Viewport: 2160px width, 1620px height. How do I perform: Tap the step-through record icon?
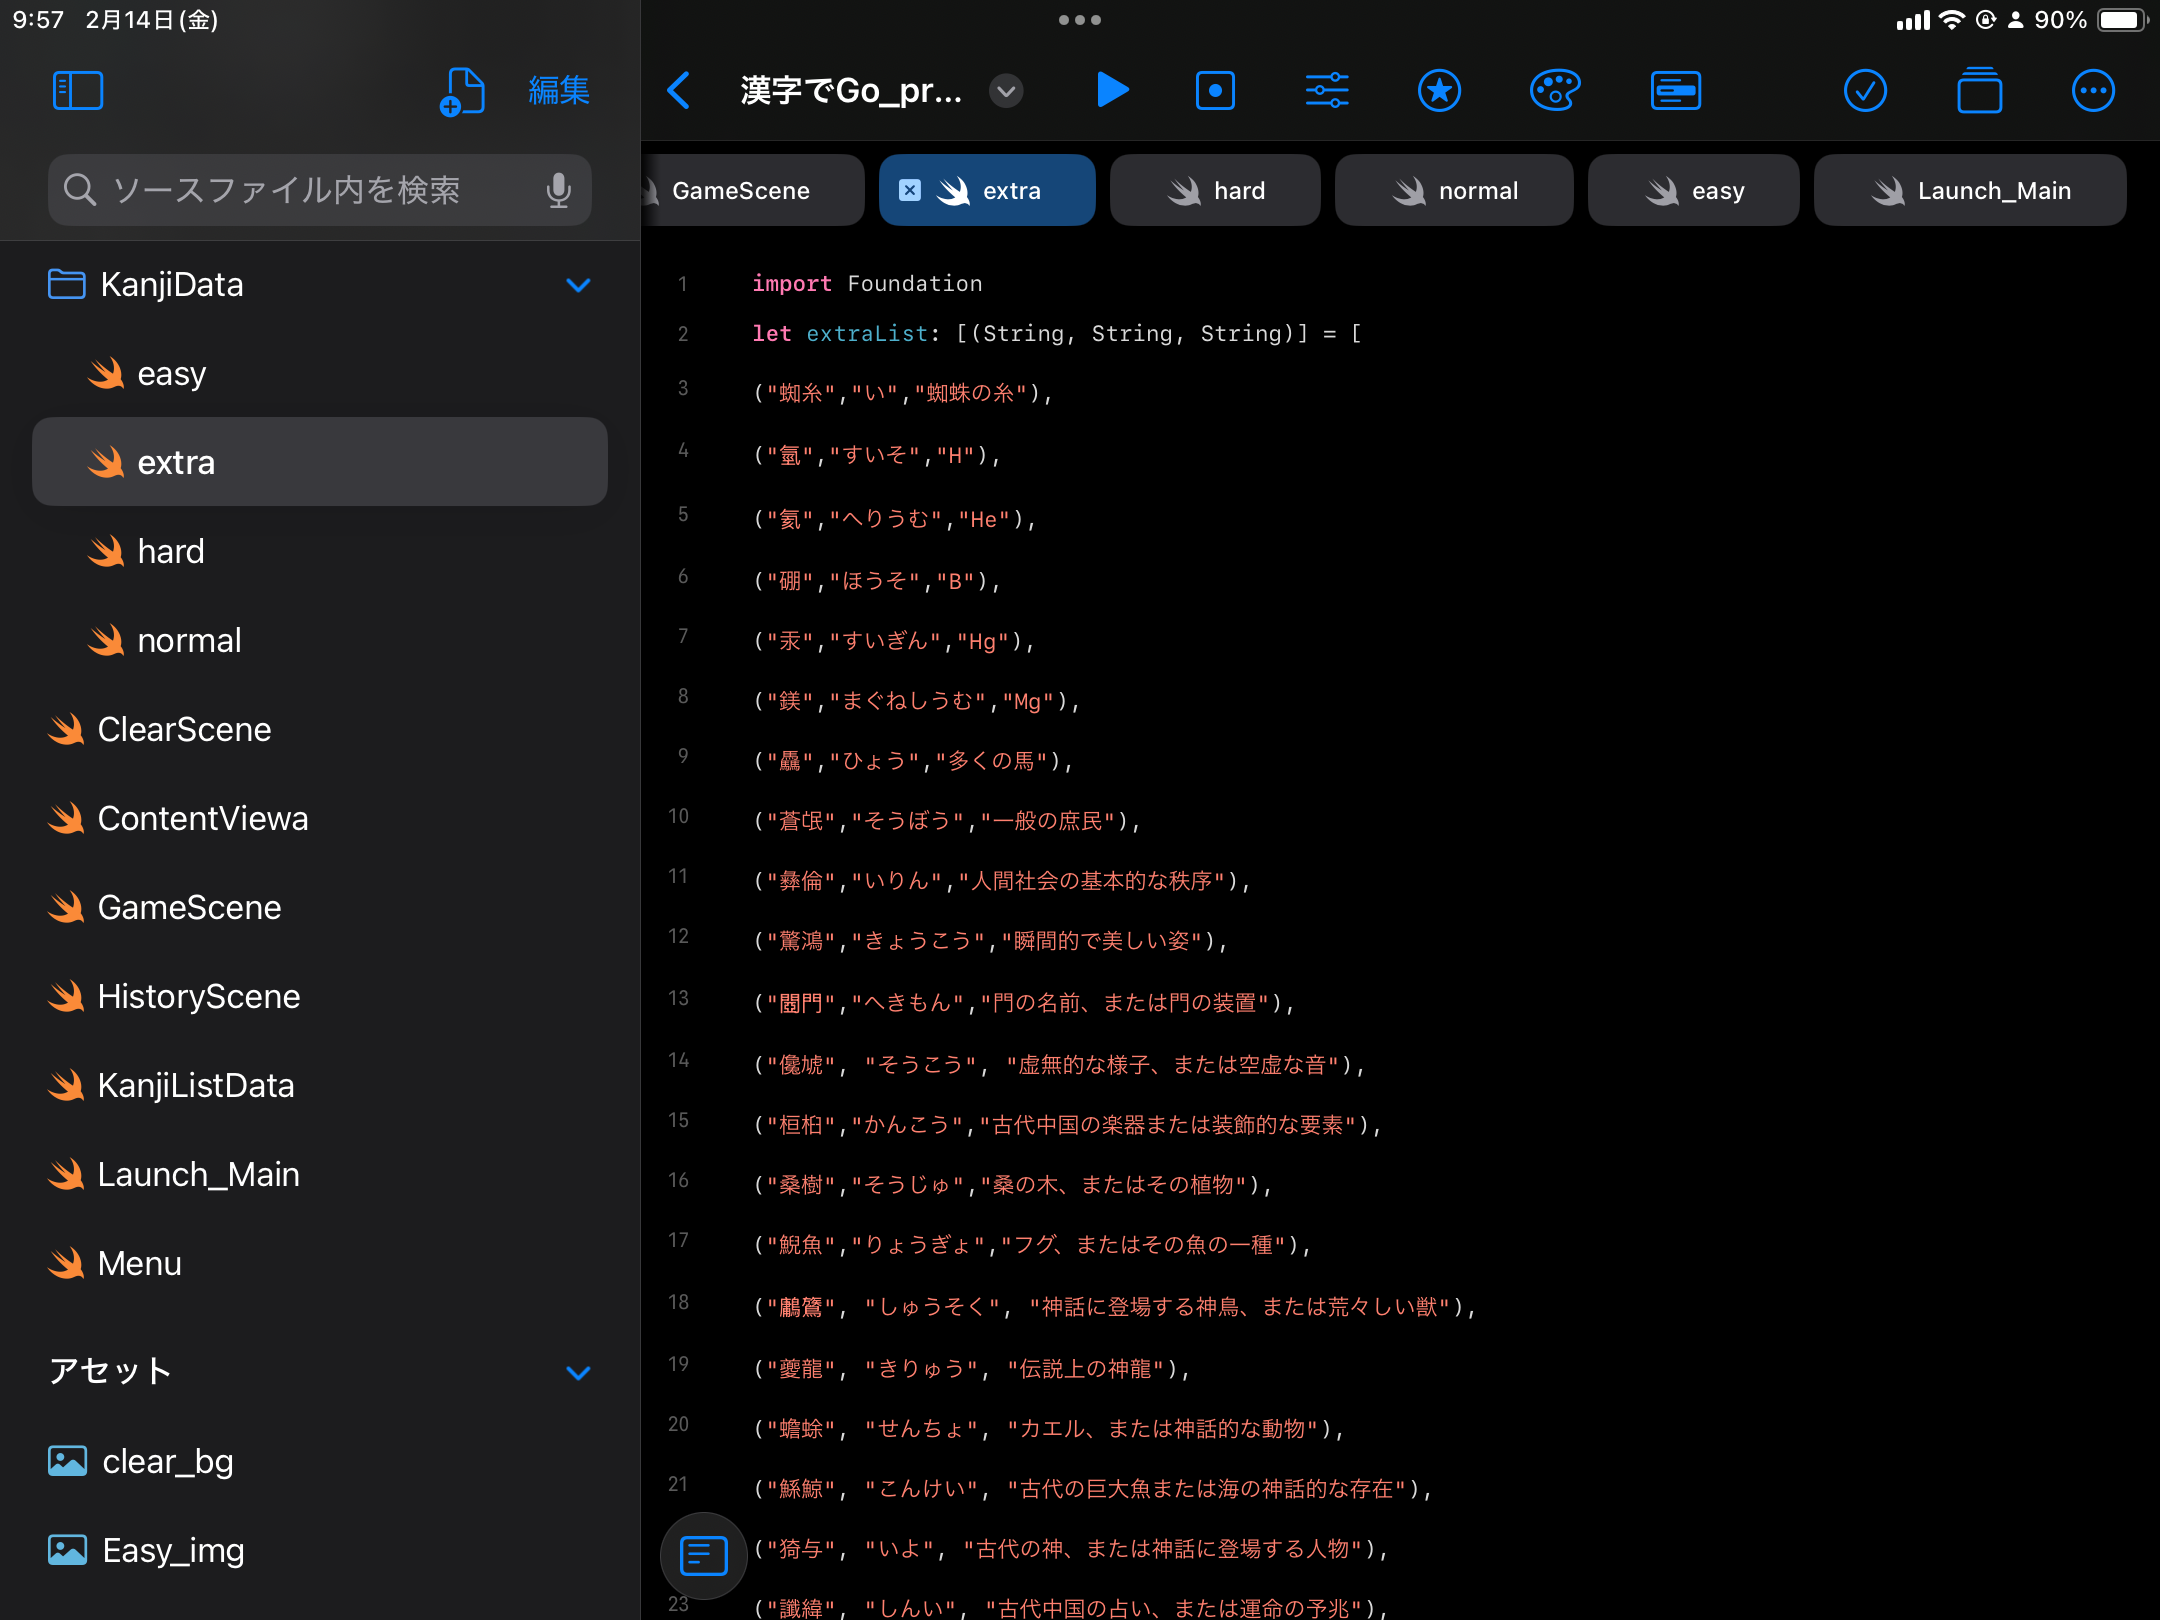pos(1215,90)
